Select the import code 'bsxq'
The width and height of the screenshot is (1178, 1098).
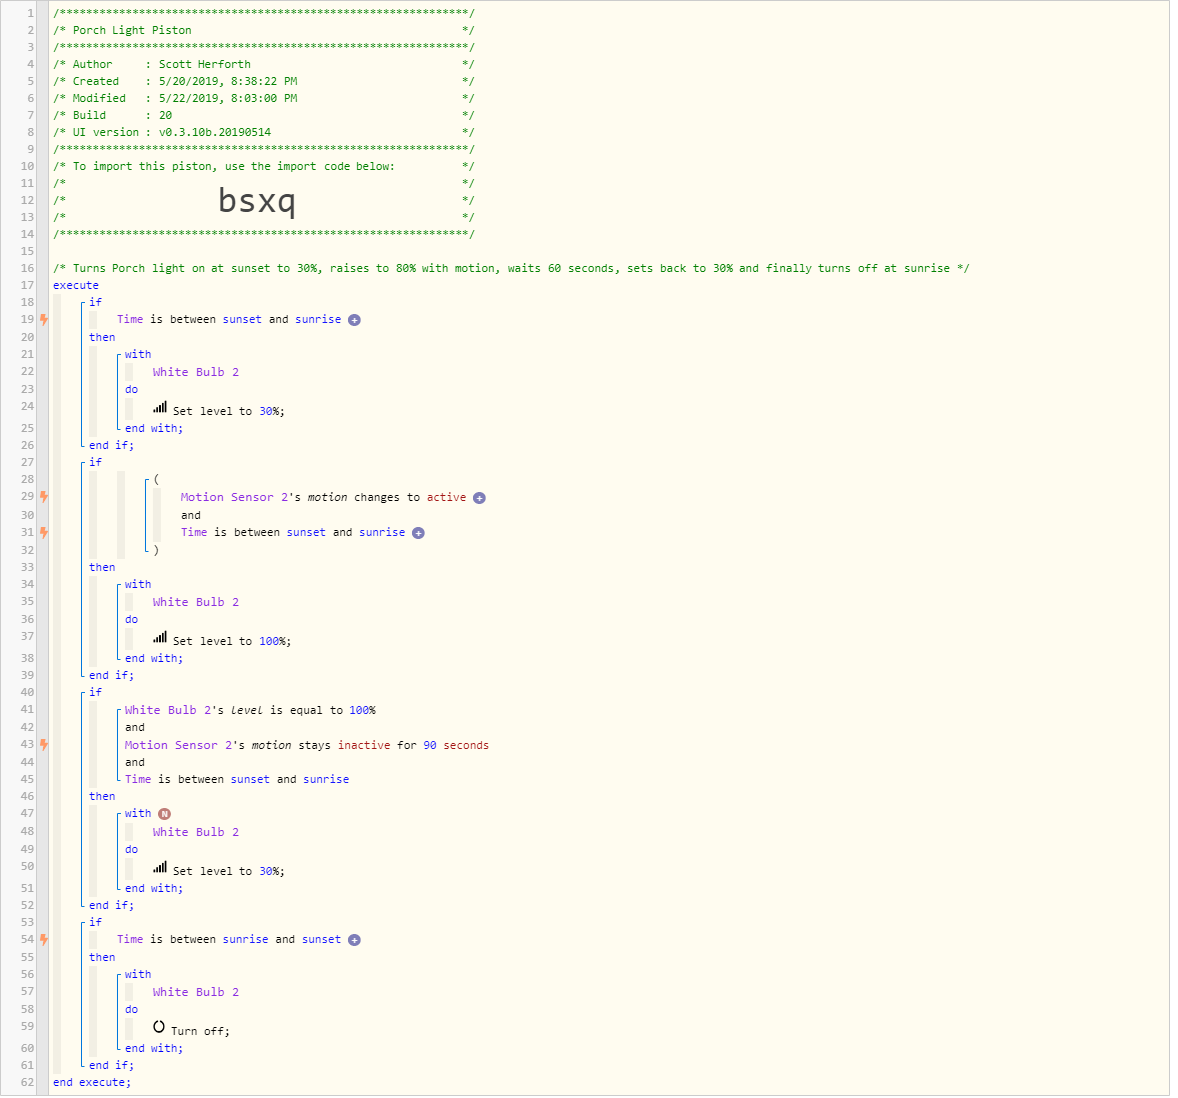tap(257, 201)
